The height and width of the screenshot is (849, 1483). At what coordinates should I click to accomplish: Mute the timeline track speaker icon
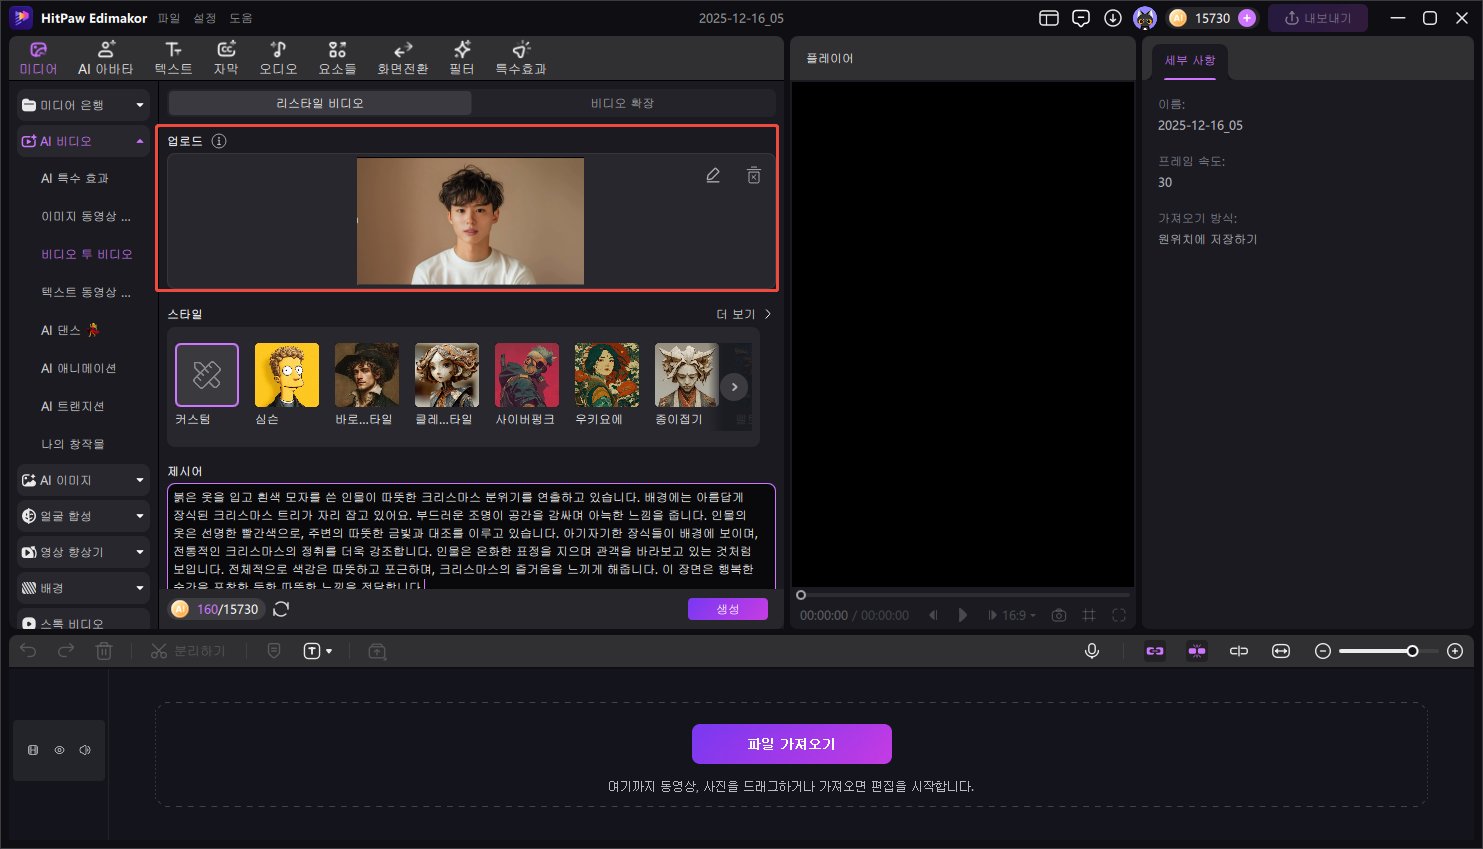[x=85, y=750]
